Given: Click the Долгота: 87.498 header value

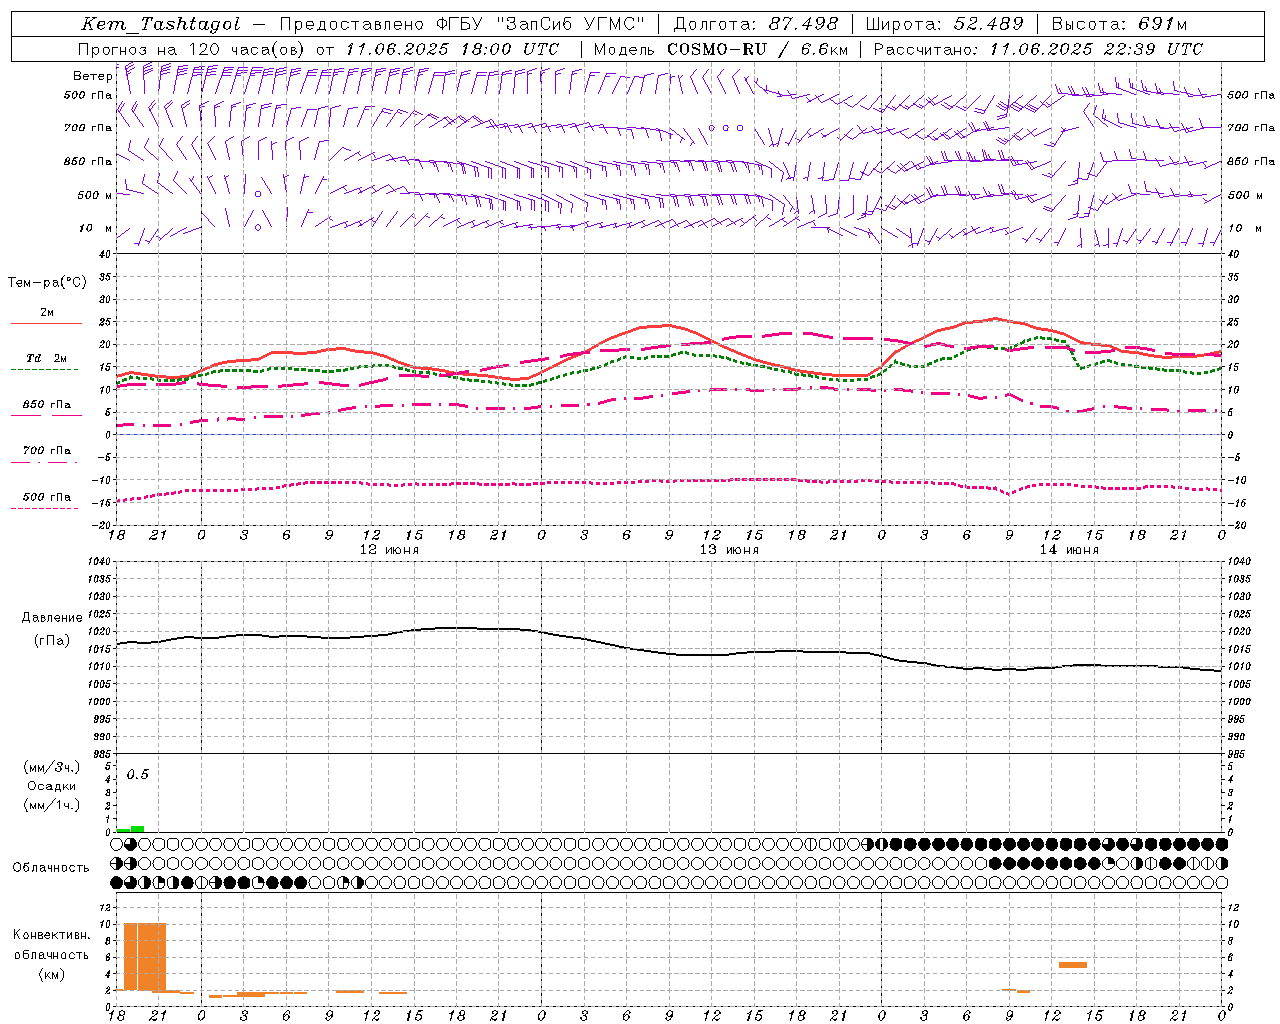Looking at the screenshot, I should [758, 24].
